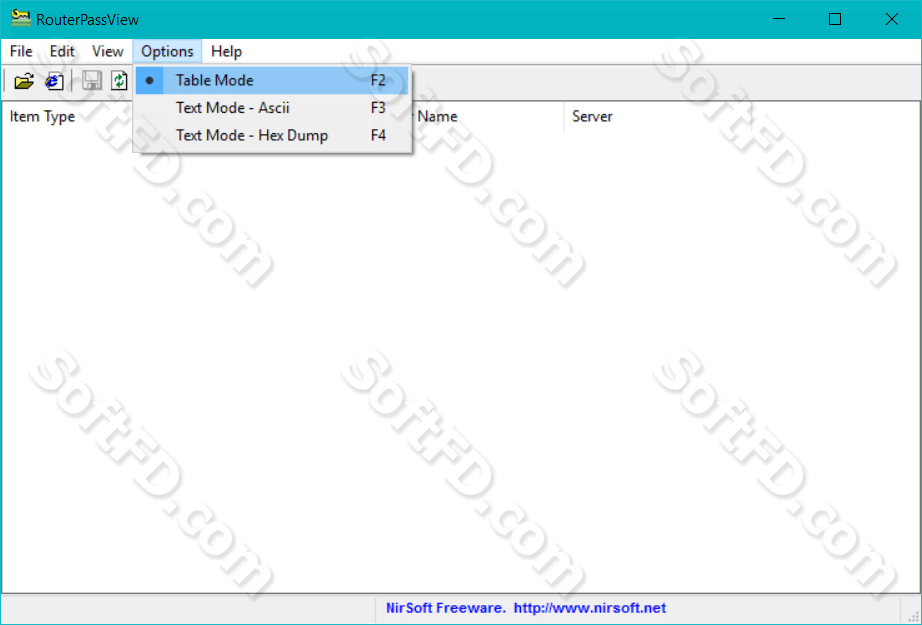Minimize the RouterPassView window
This screenshot has width=922, height=625.
779,19
